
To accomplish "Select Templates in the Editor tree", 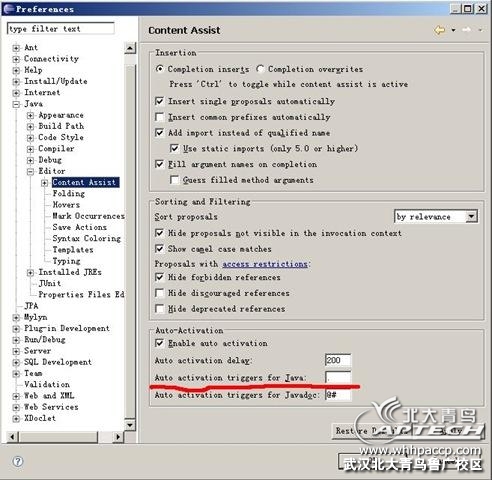I will pos(73,250).
